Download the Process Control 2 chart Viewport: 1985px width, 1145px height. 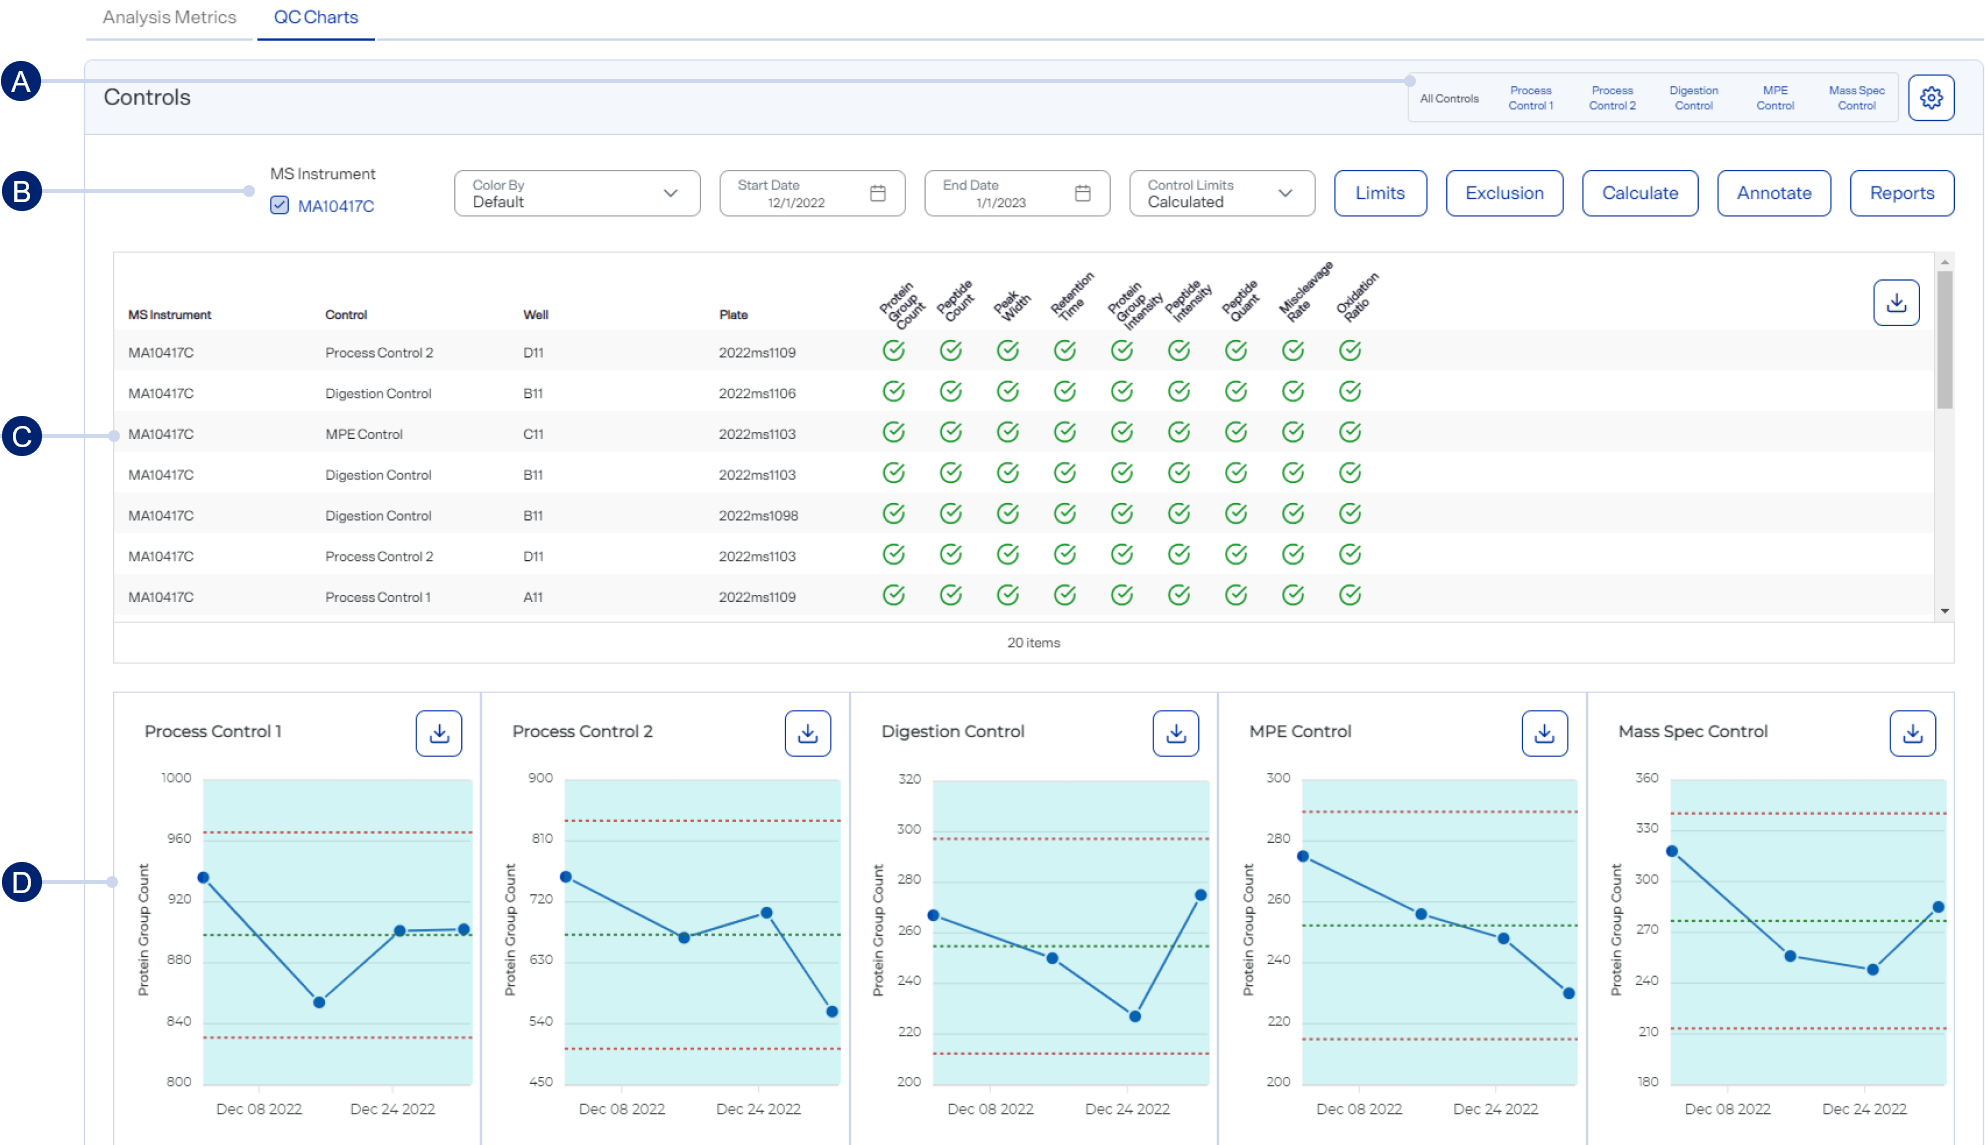pos(808,734)
